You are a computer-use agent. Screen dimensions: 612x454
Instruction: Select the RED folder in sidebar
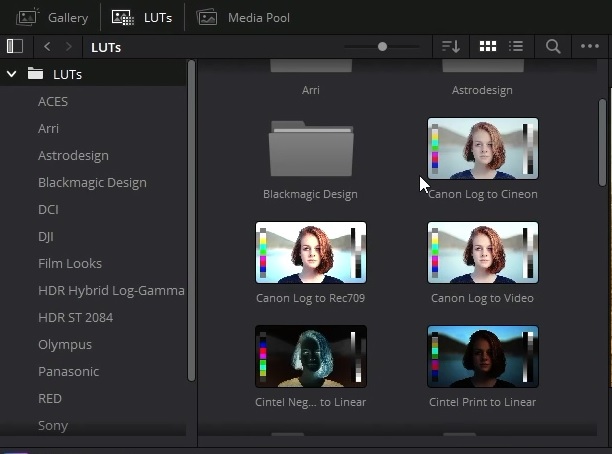coord(50,398)
